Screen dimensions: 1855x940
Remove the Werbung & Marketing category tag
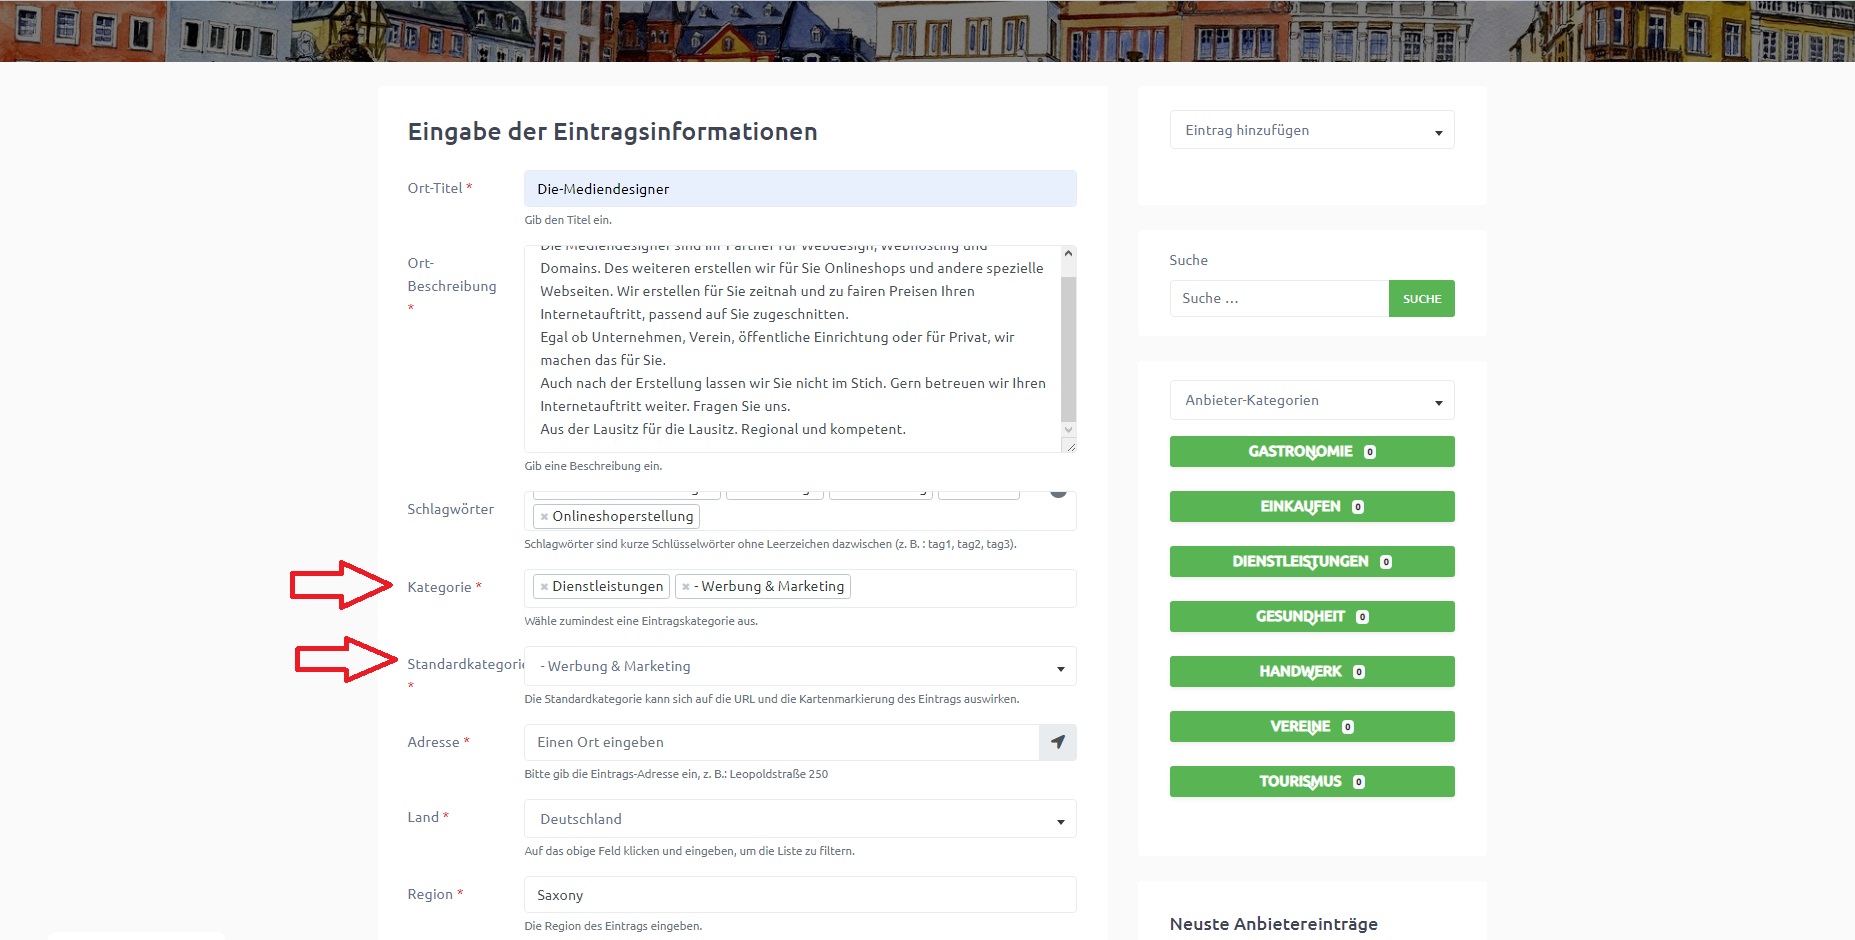[x=686, y=587]
